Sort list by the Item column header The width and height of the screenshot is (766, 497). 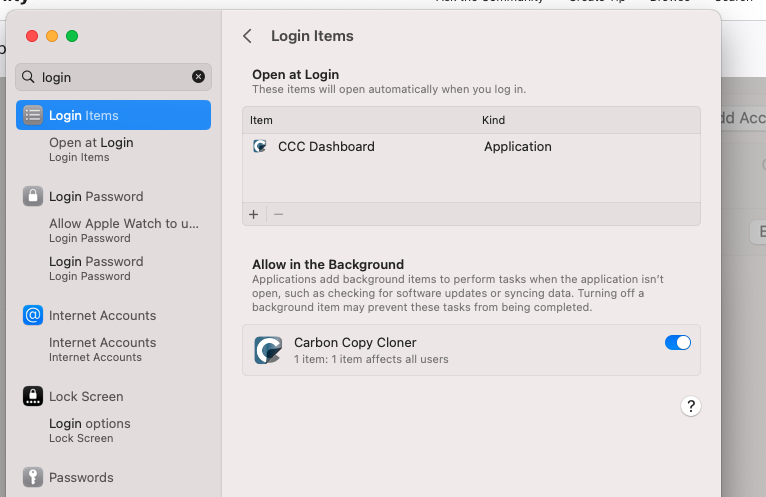coord(261,120)
